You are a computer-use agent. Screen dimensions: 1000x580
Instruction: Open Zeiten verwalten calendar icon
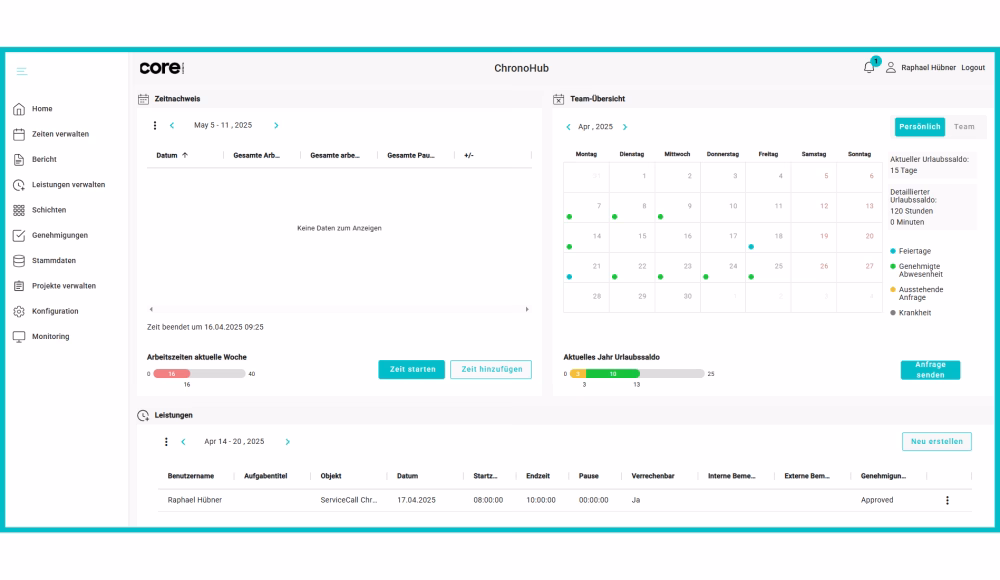tap(19, 134)
